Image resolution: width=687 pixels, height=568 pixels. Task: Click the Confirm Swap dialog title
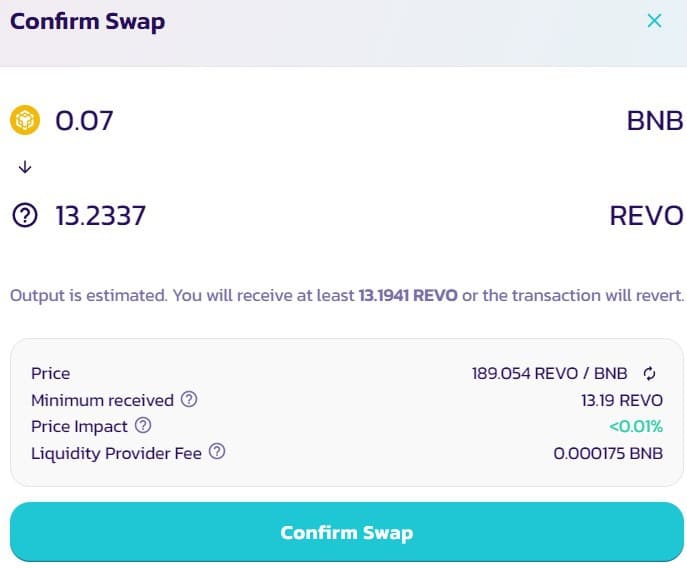coord(88,21)
